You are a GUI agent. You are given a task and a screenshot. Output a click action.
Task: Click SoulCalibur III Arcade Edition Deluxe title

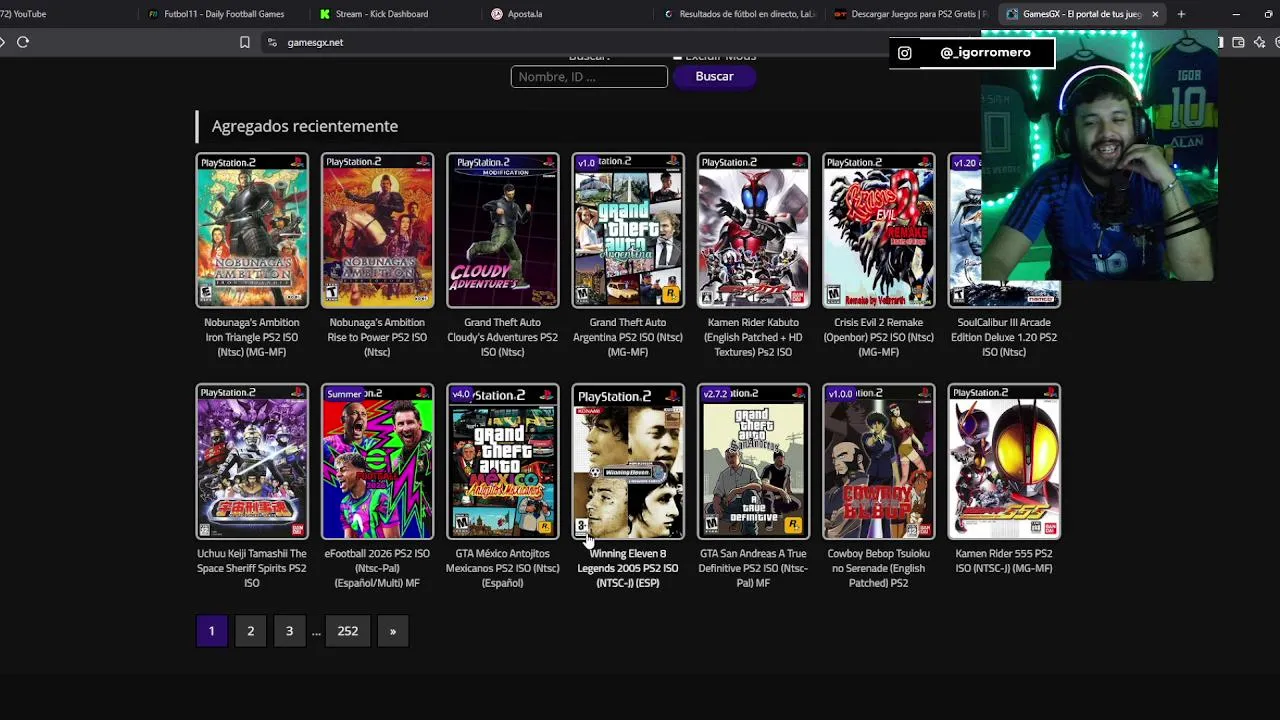[1004, 337]
